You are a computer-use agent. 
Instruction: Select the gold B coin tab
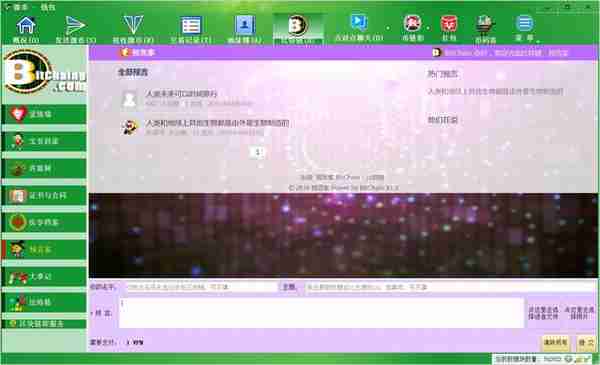(x=297, y=29)
